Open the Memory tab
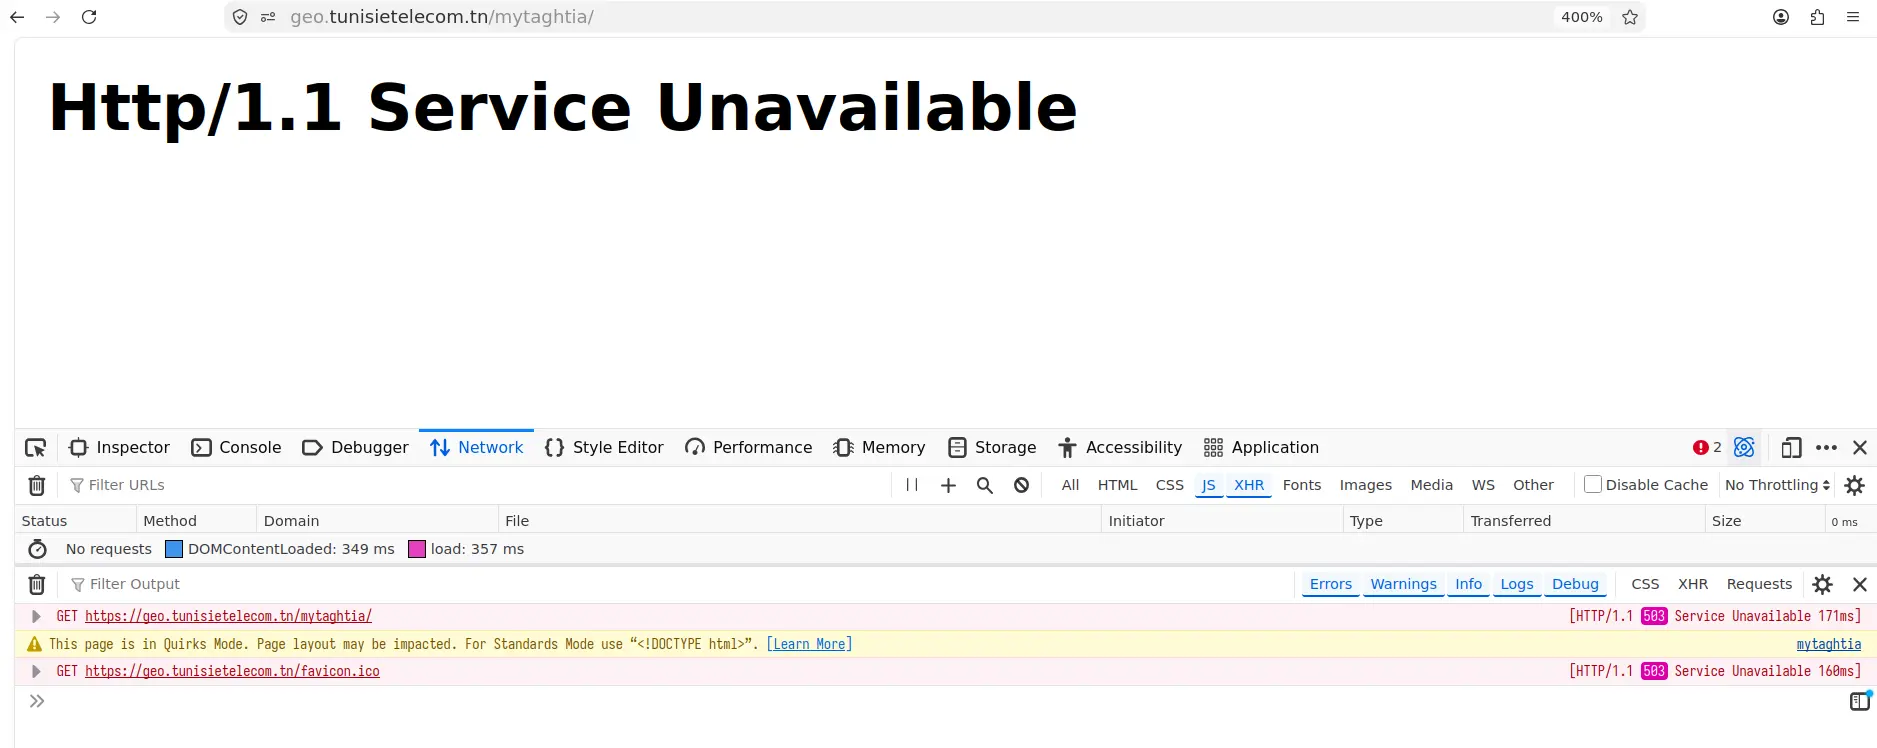Viewport: 1877px width, 748px height. coord(880,448)
